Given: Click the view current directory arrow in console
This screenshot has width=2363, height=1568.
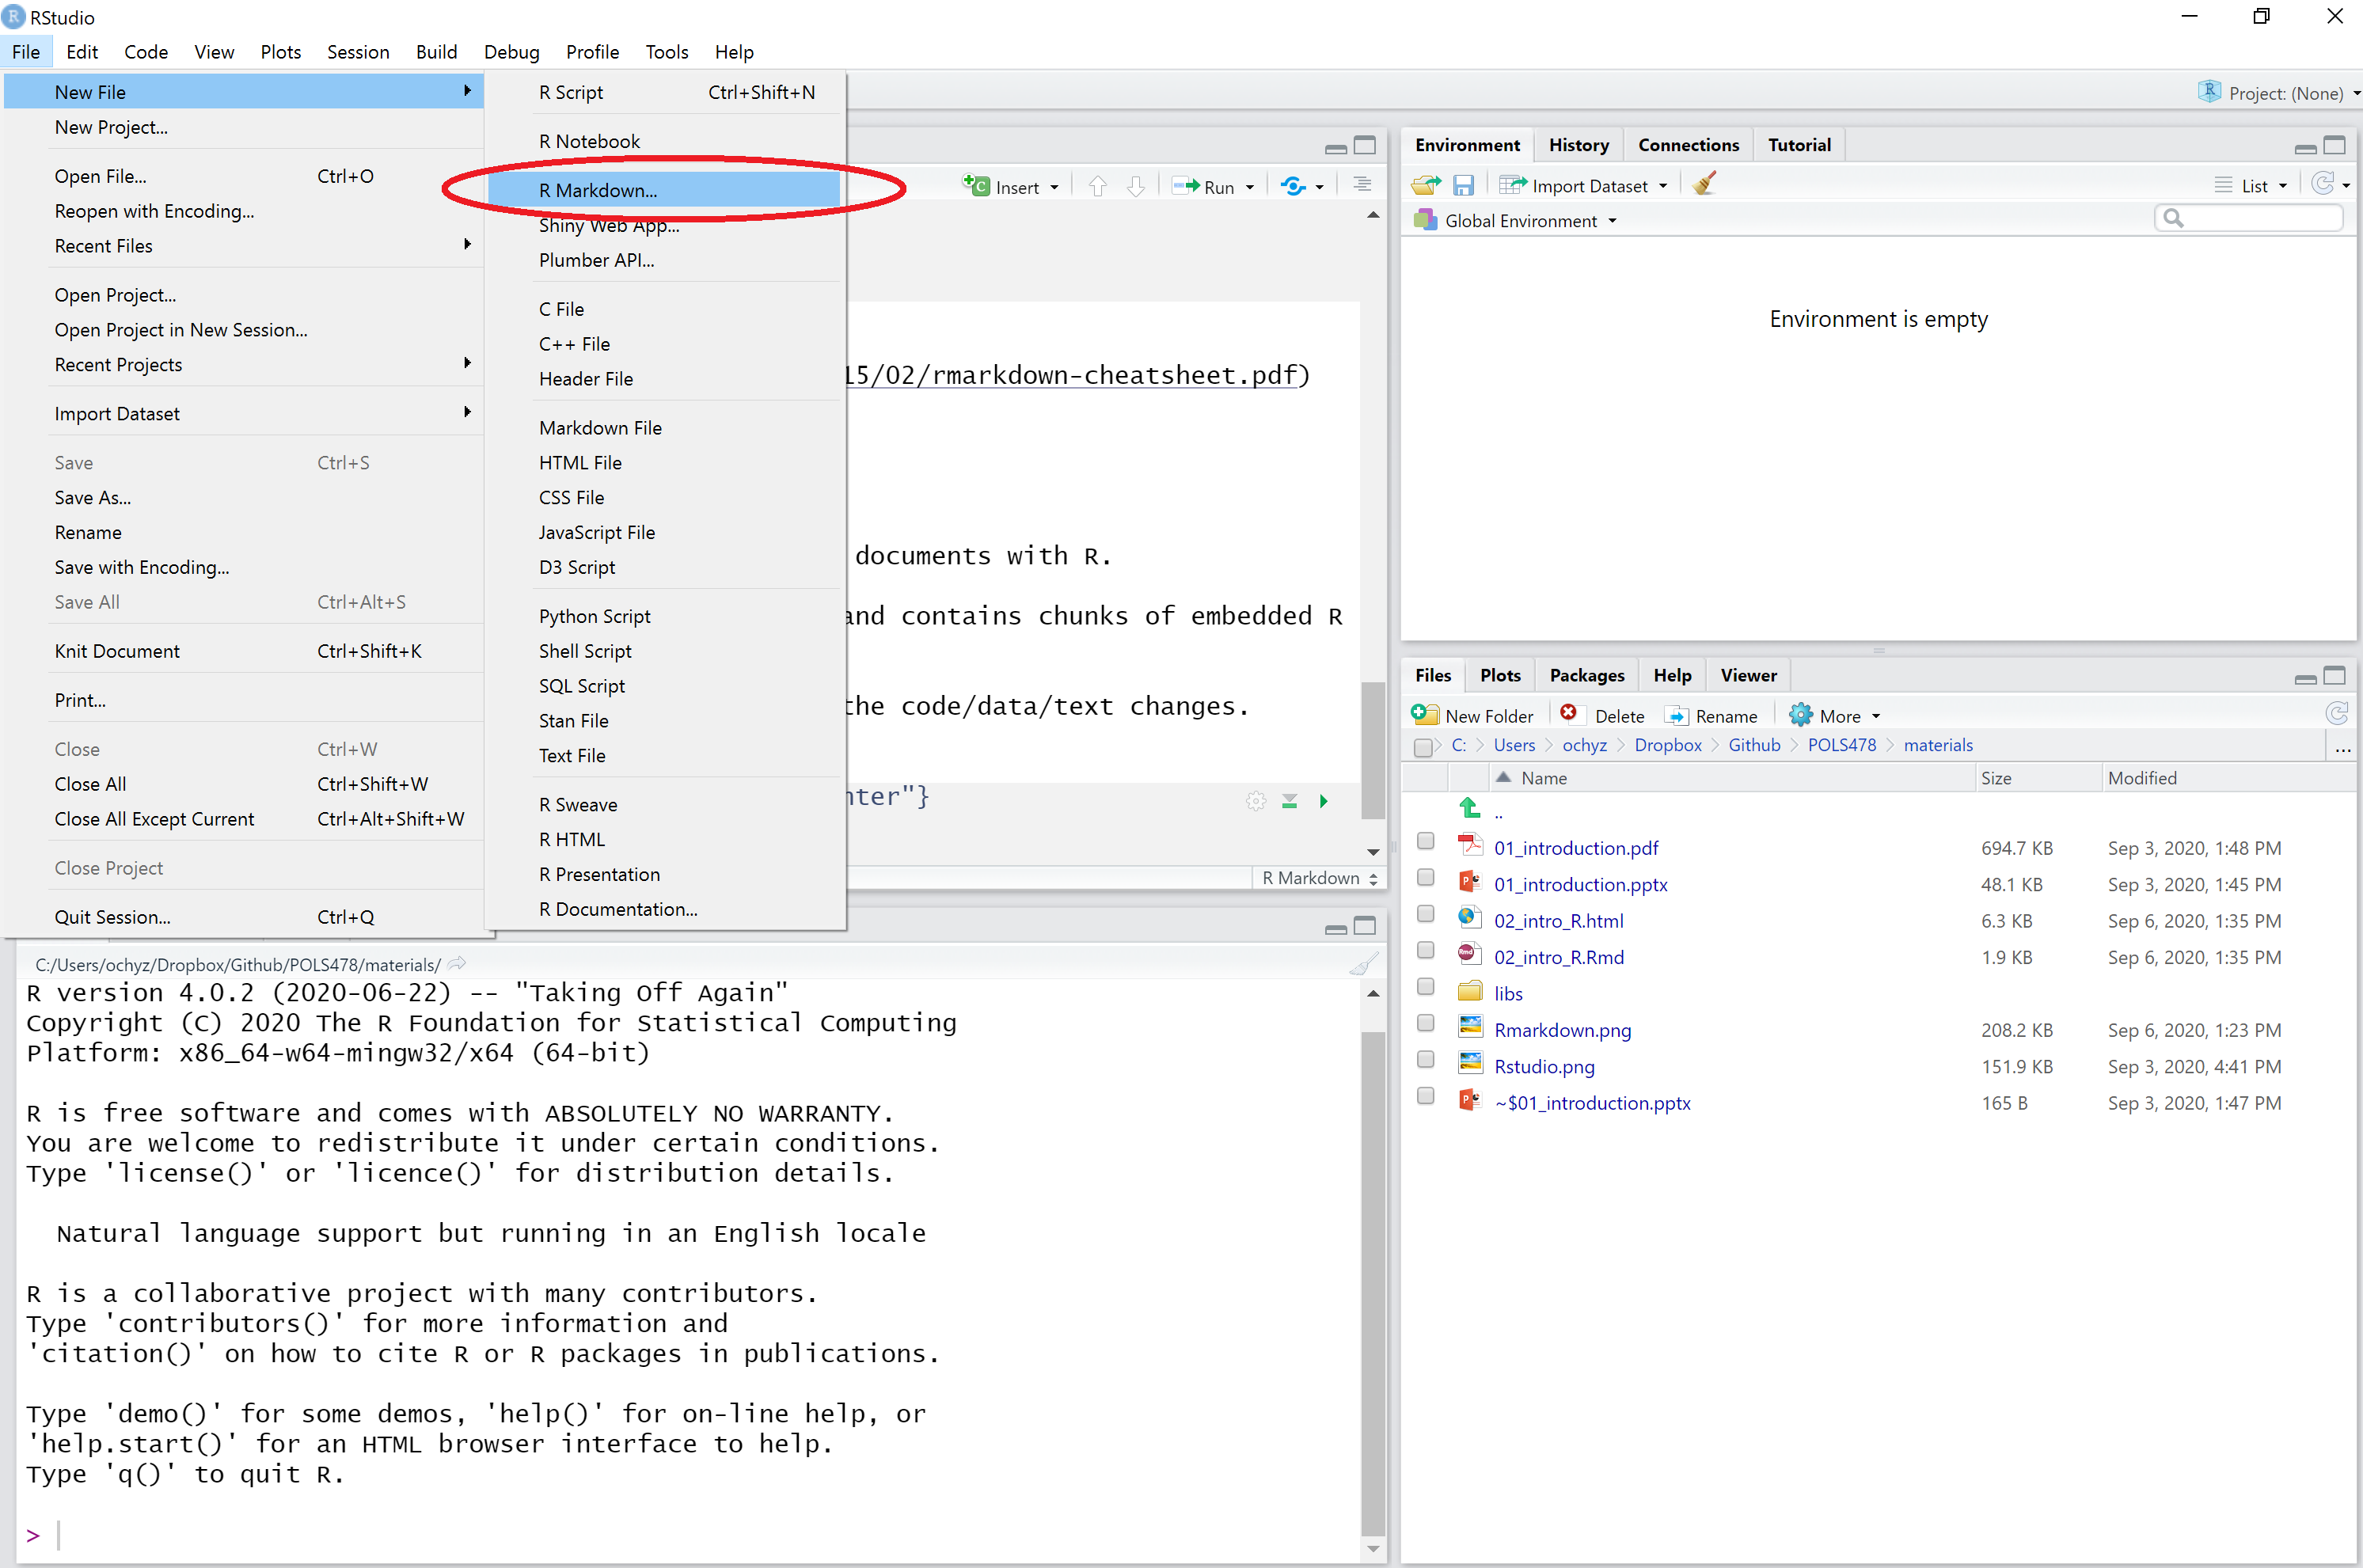Looking at the screenshot, I should pos(457,964).
